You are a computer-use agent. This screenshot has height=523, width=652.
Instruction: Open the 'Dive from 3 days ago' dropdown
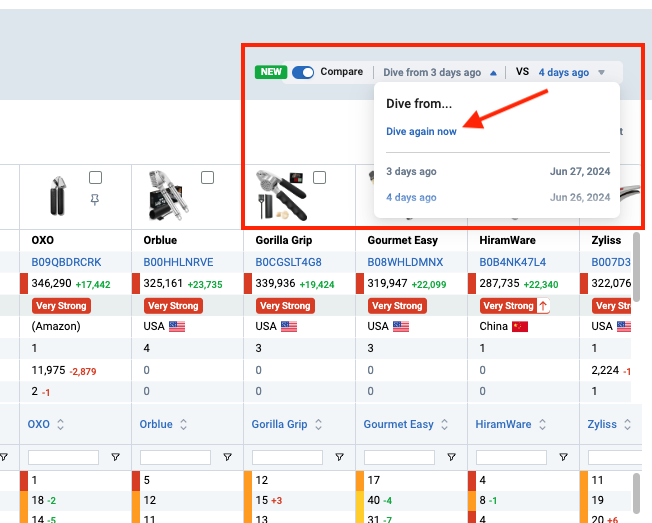[x=440, y=72]
